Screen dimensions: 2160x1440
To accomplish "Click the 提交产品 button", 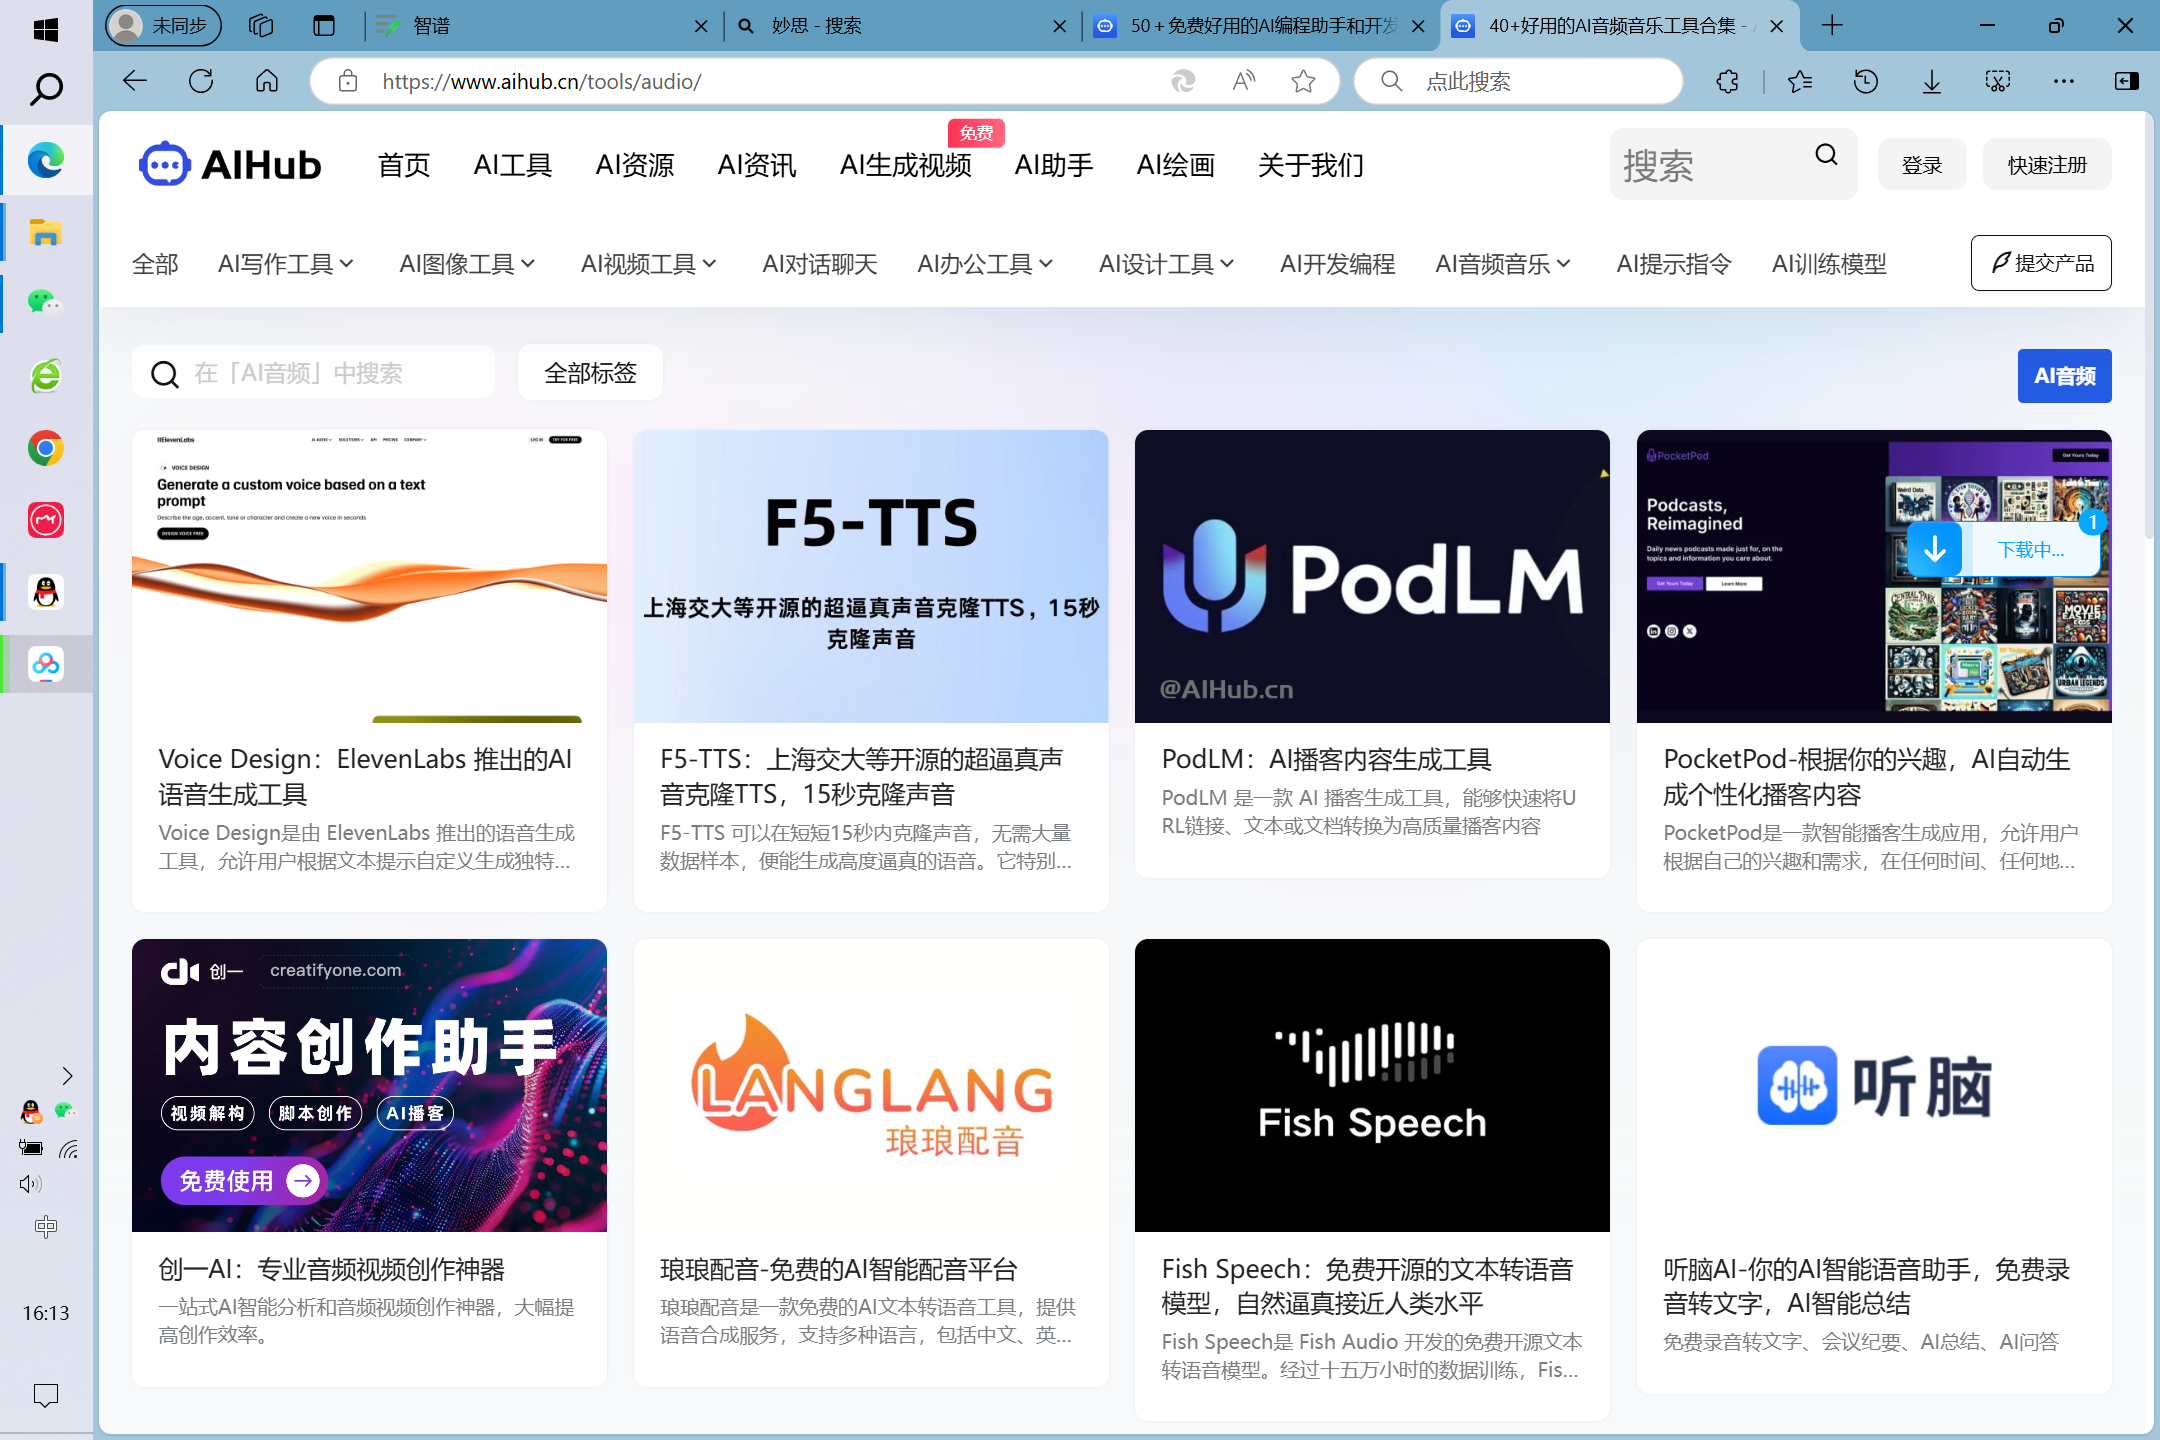I will 2041,263.
